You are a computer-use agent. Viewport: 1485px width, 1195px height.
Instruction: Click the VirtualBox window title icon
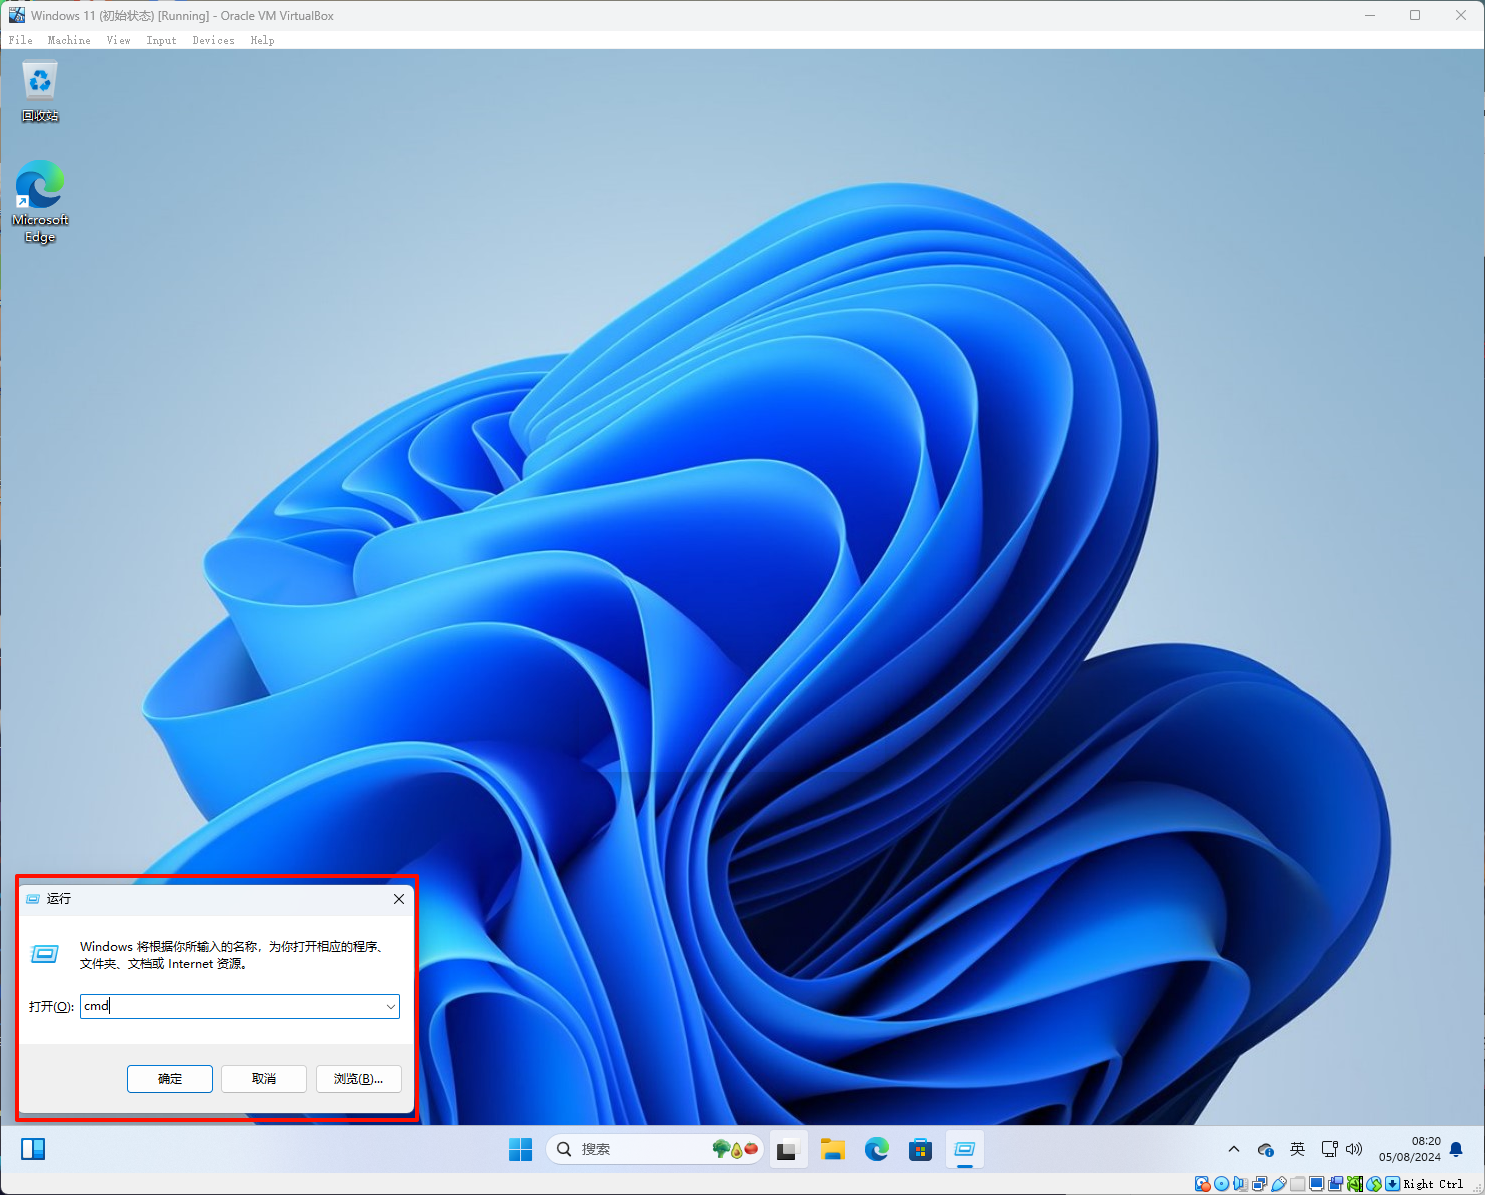tap(17, 15)
